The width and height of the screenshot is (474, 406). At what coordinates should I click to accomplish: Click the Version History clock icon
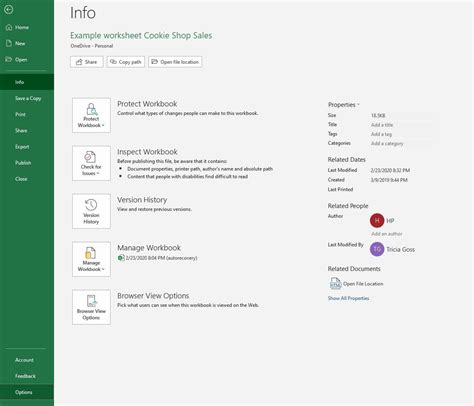pyautogui.click(x=91, y=205)
